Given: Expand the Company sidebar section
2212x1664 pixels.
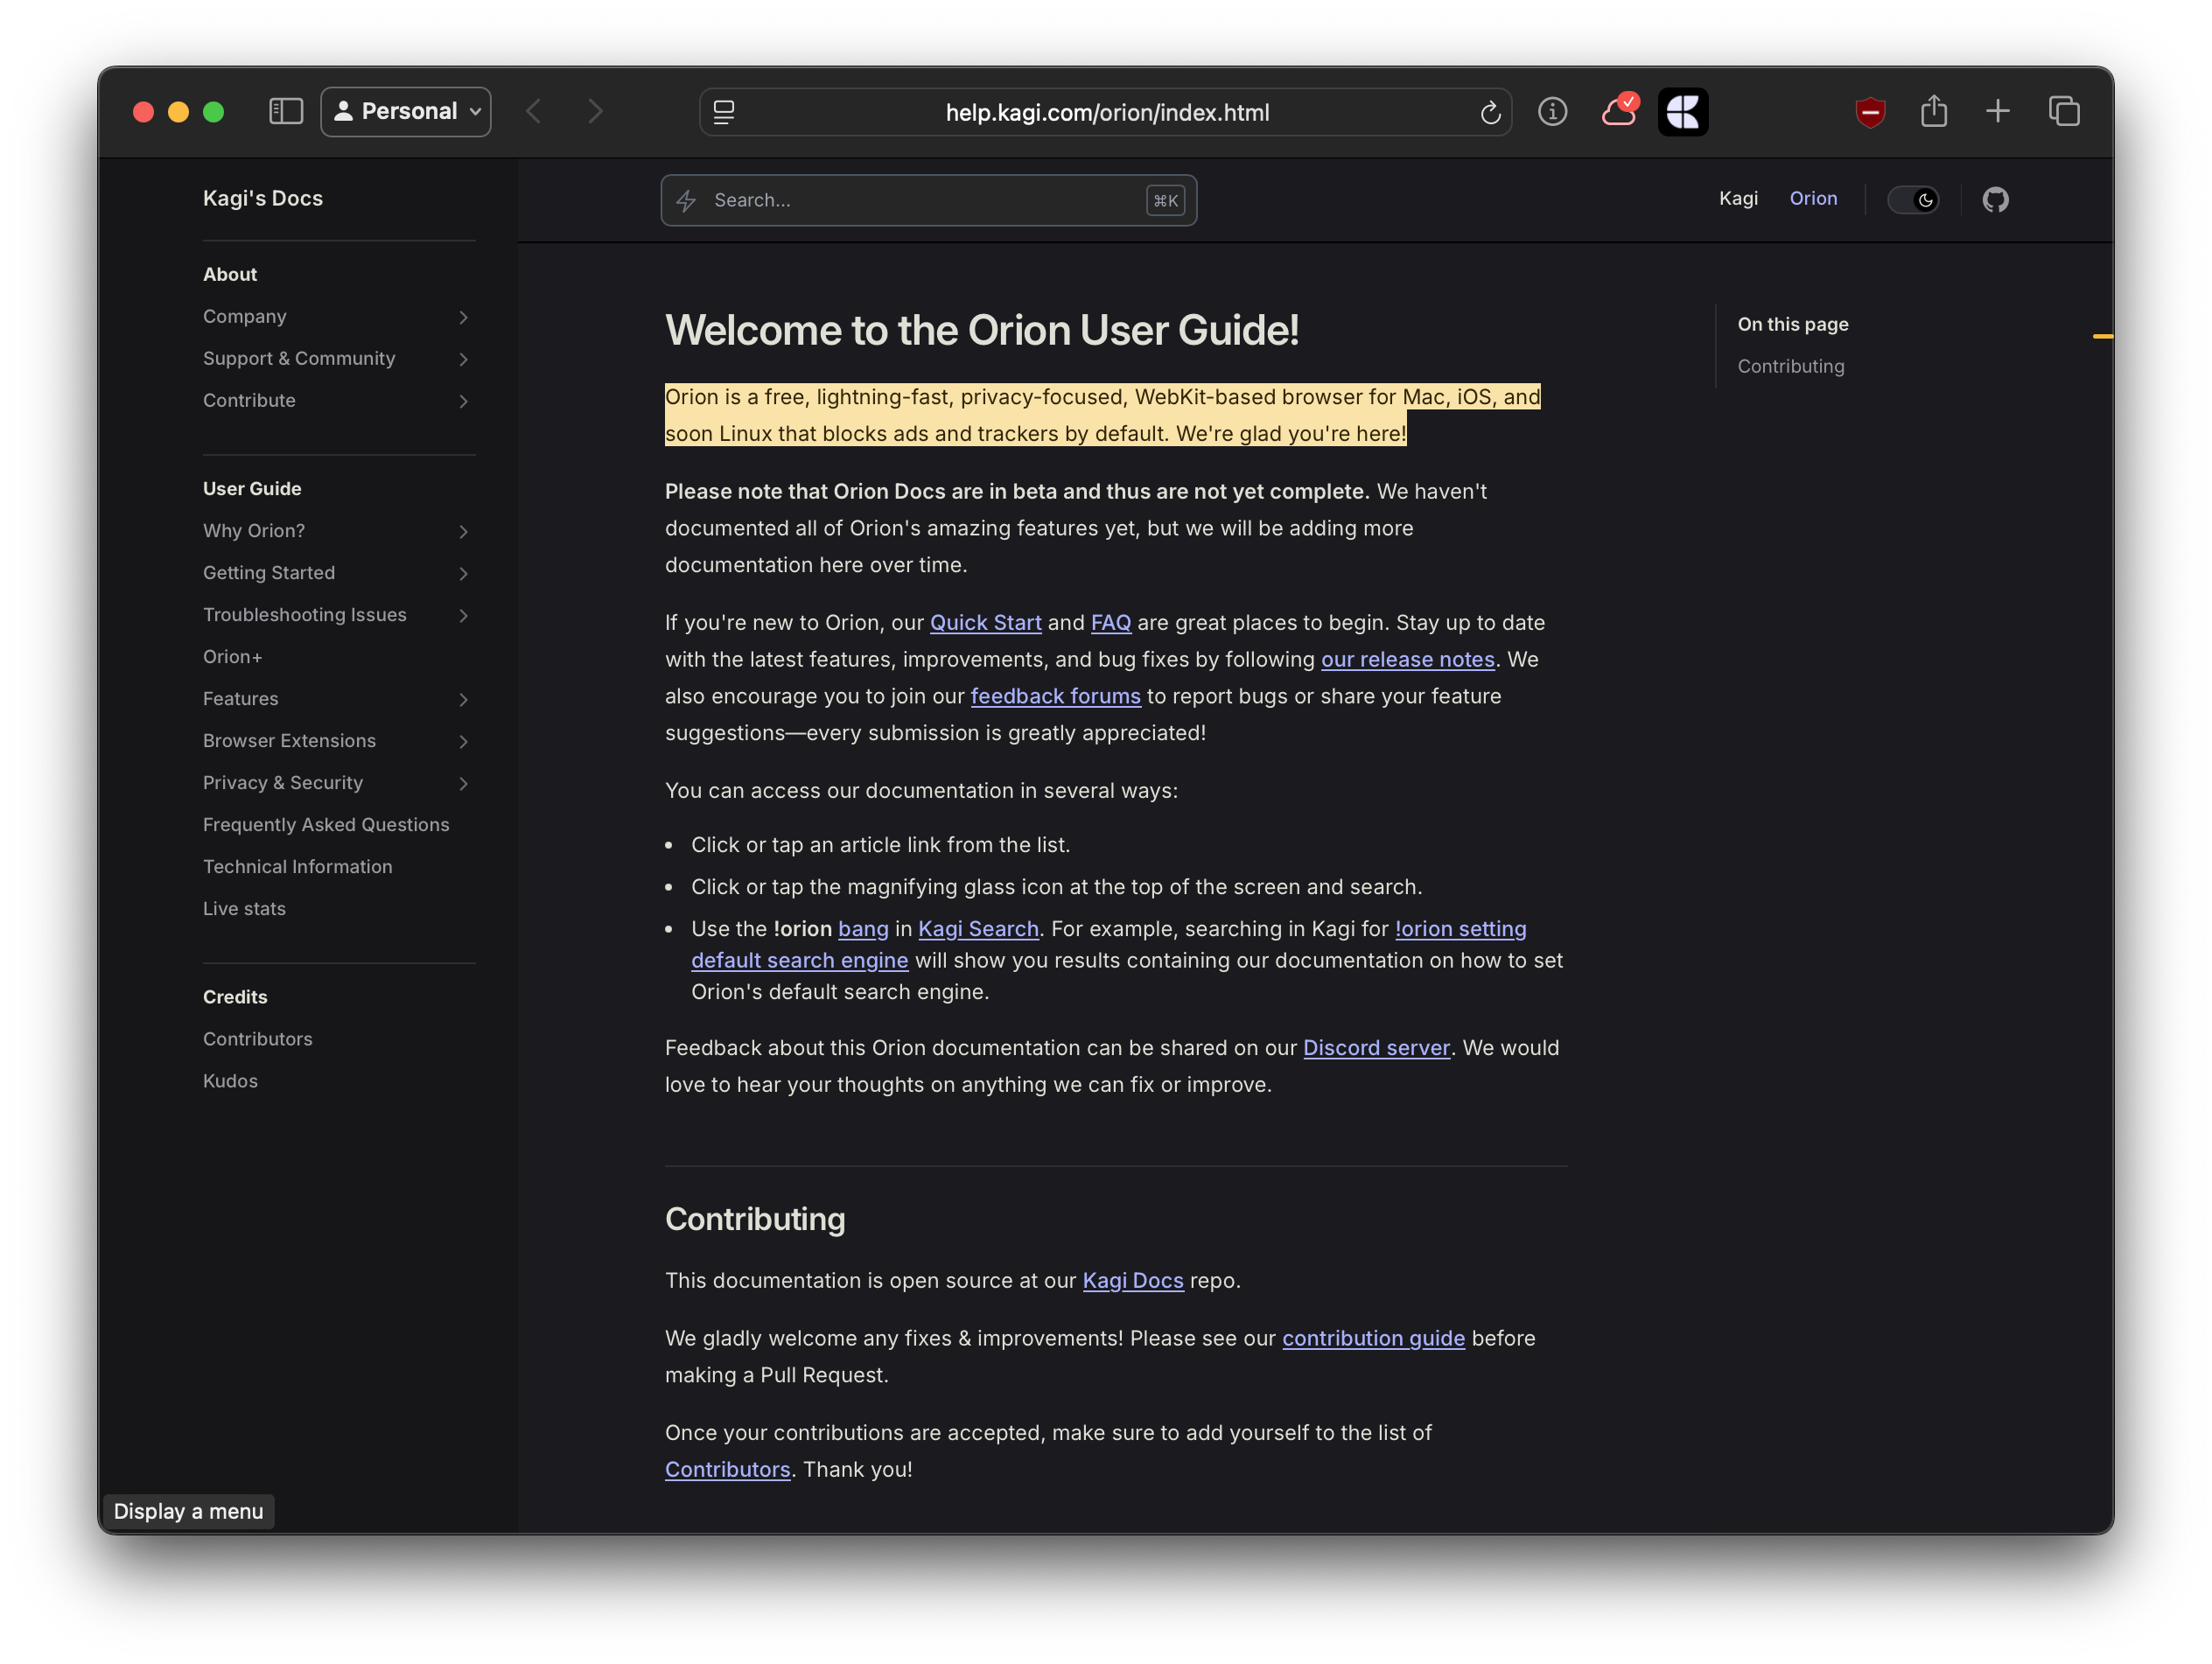Looking at the screenshot, I should pyautogui.click(x=463, y=317).
